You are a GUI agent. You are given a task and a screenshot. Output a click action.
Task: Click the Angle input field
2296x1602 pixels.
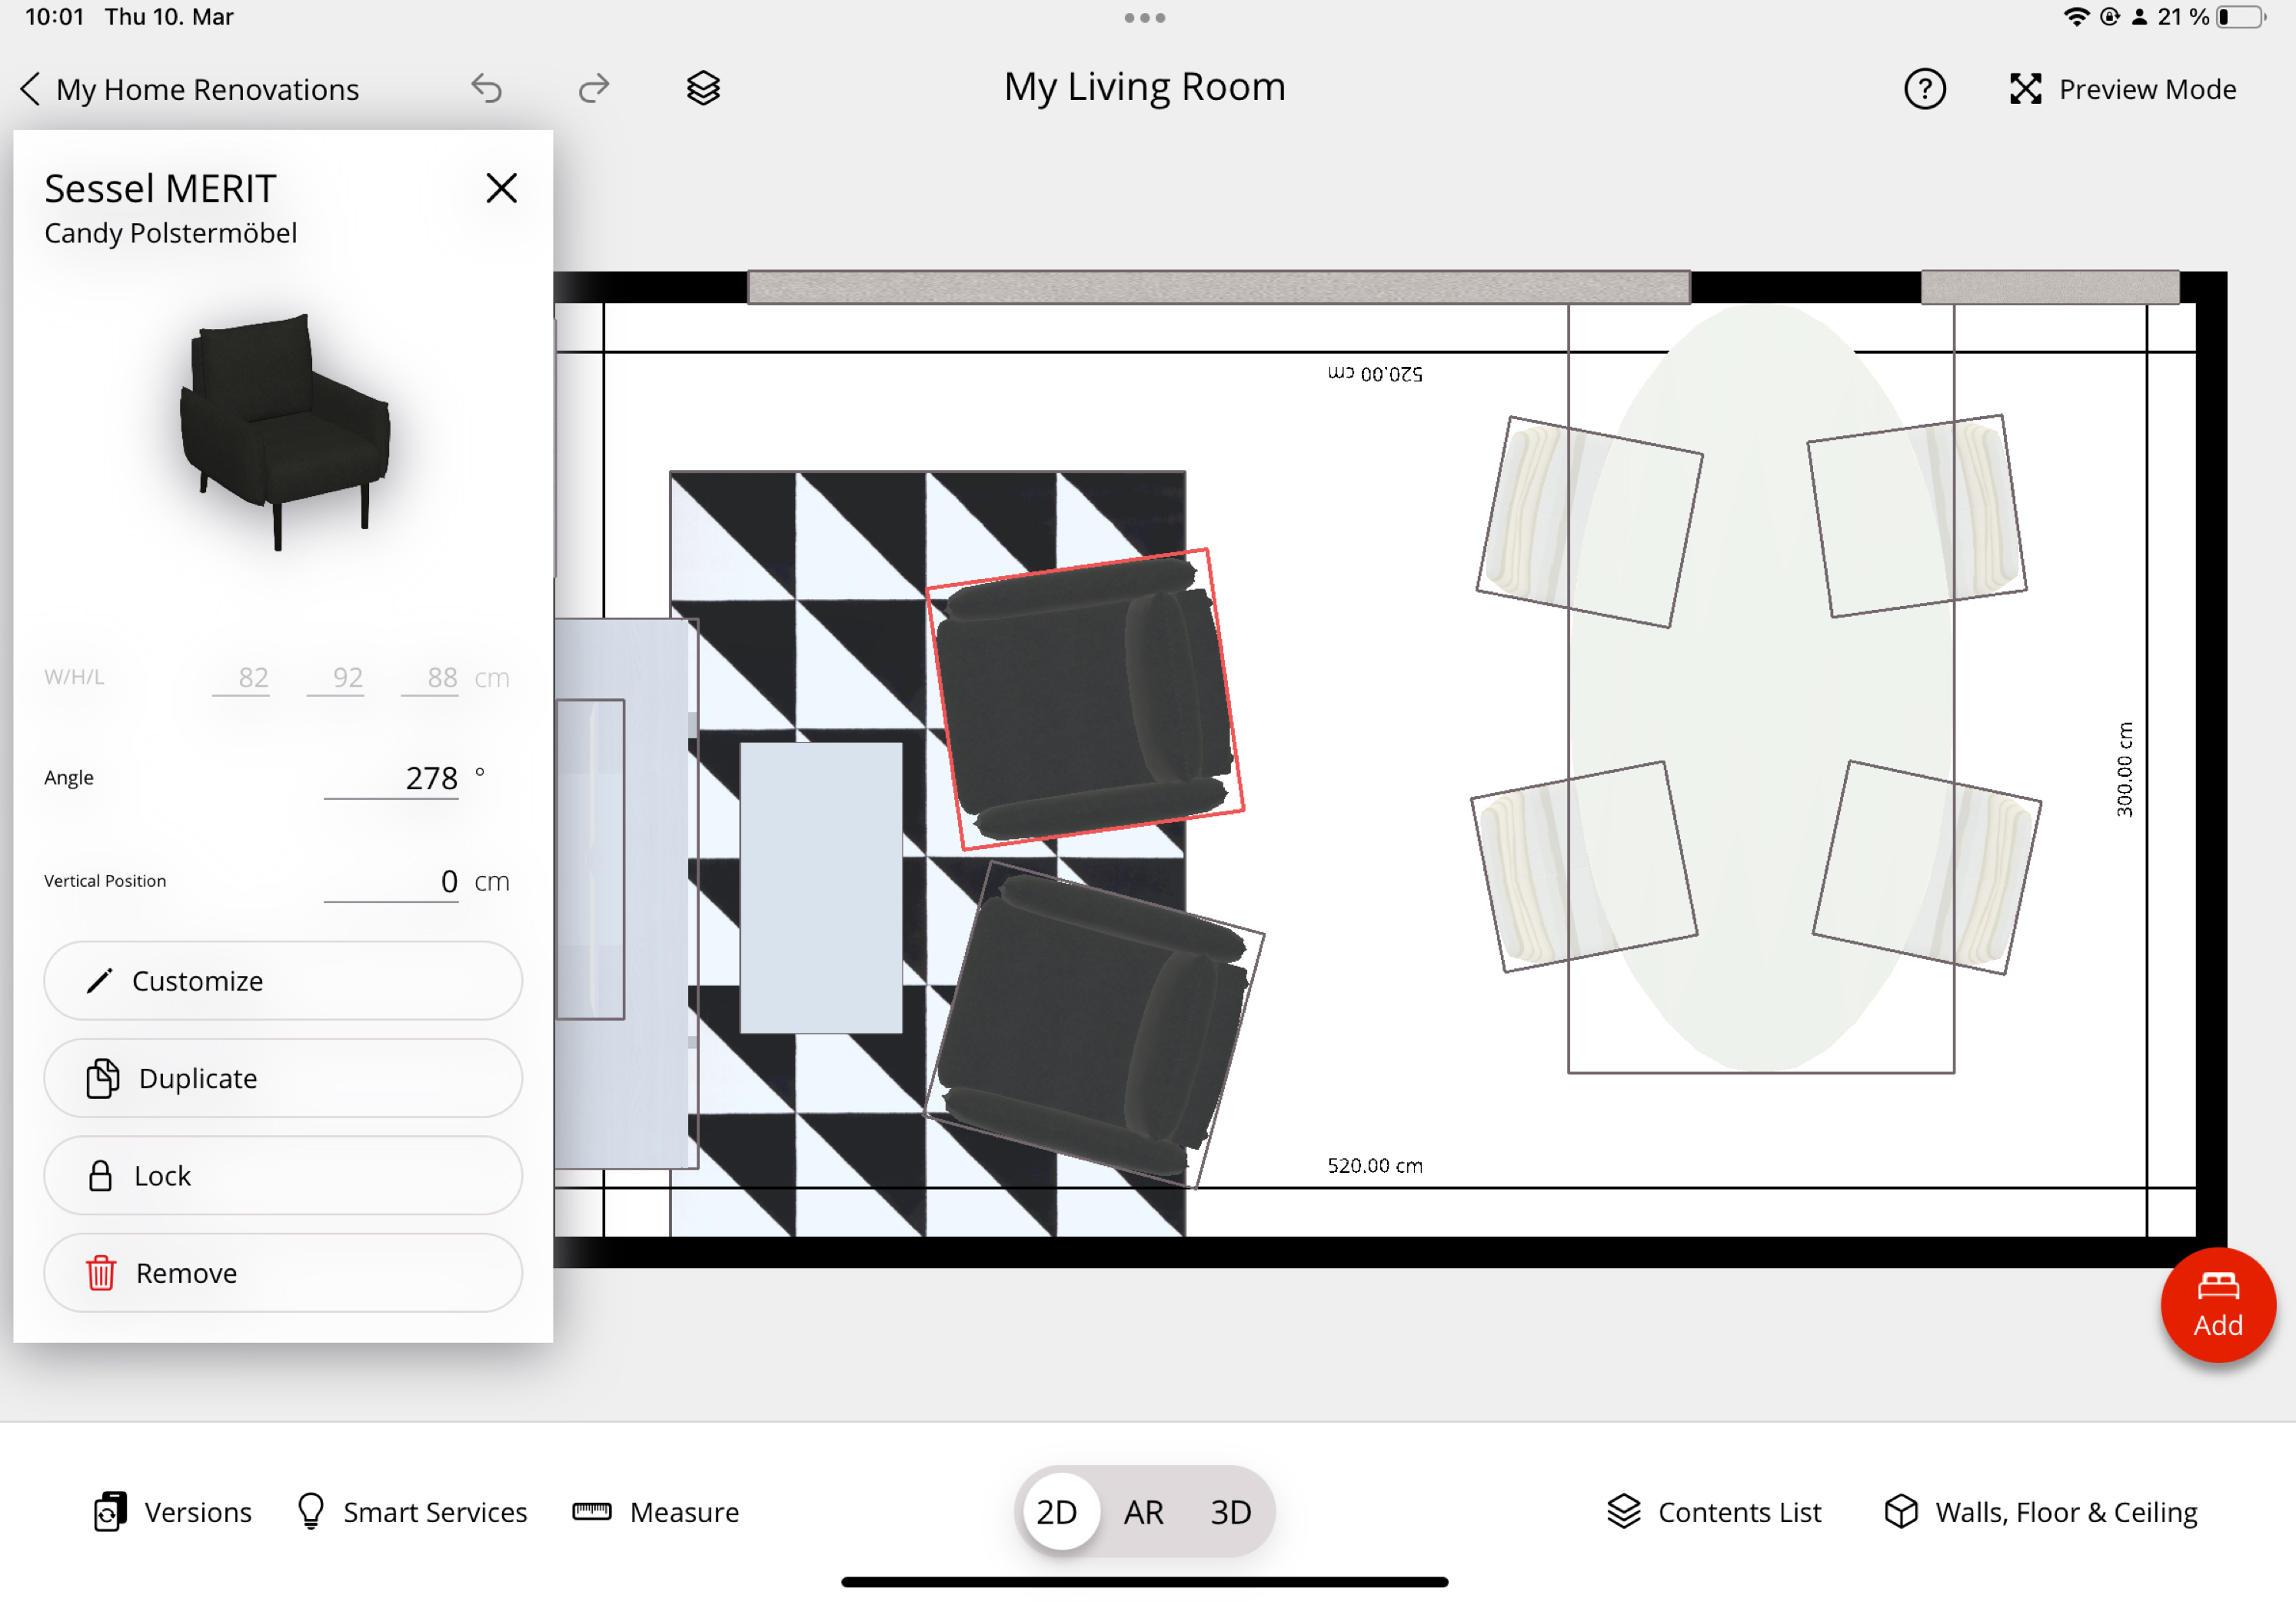click(392, 778)
